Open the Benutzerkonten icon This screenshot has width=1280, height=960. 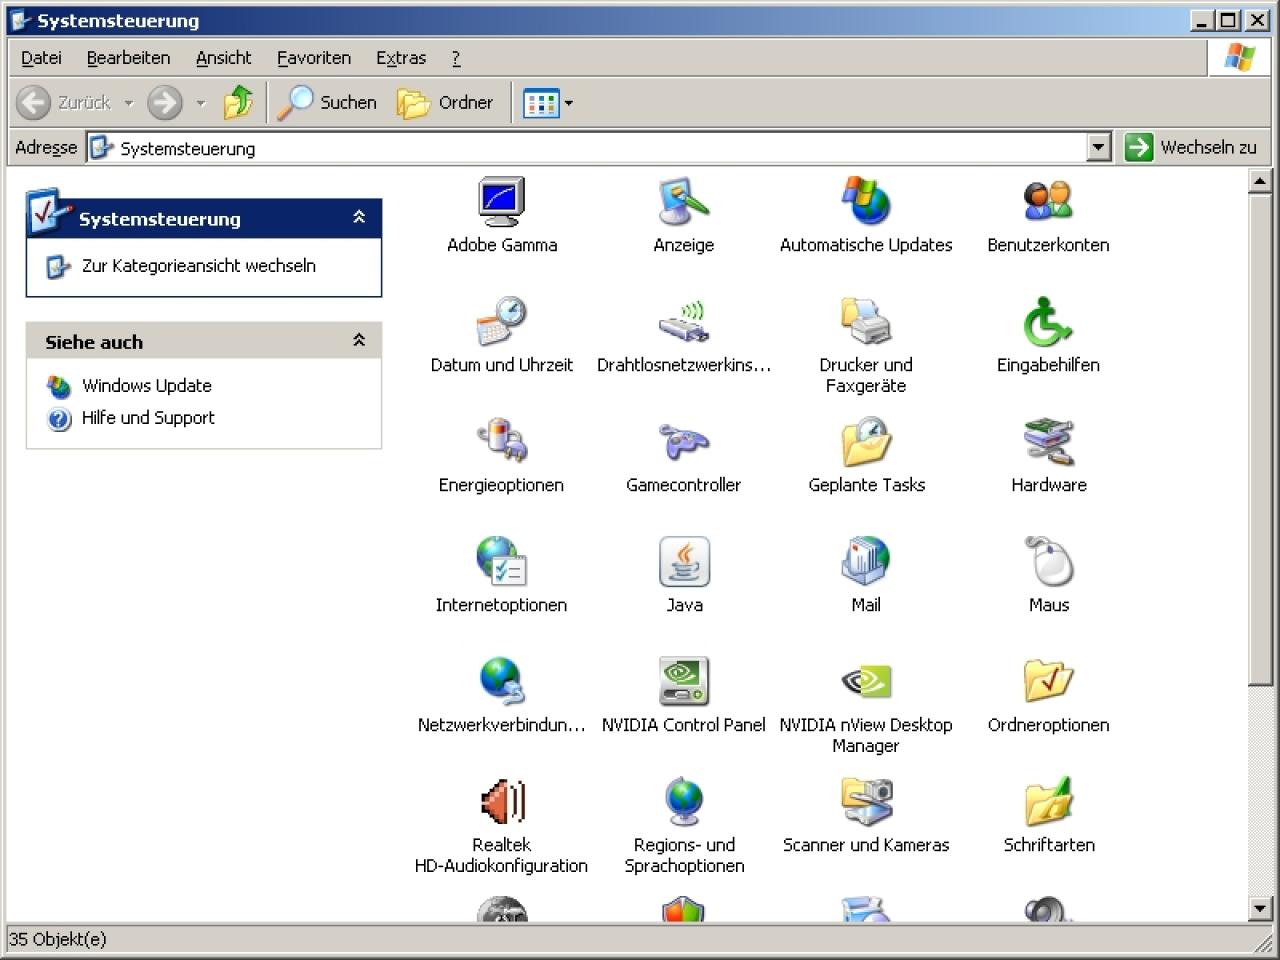click(1048, 202)
